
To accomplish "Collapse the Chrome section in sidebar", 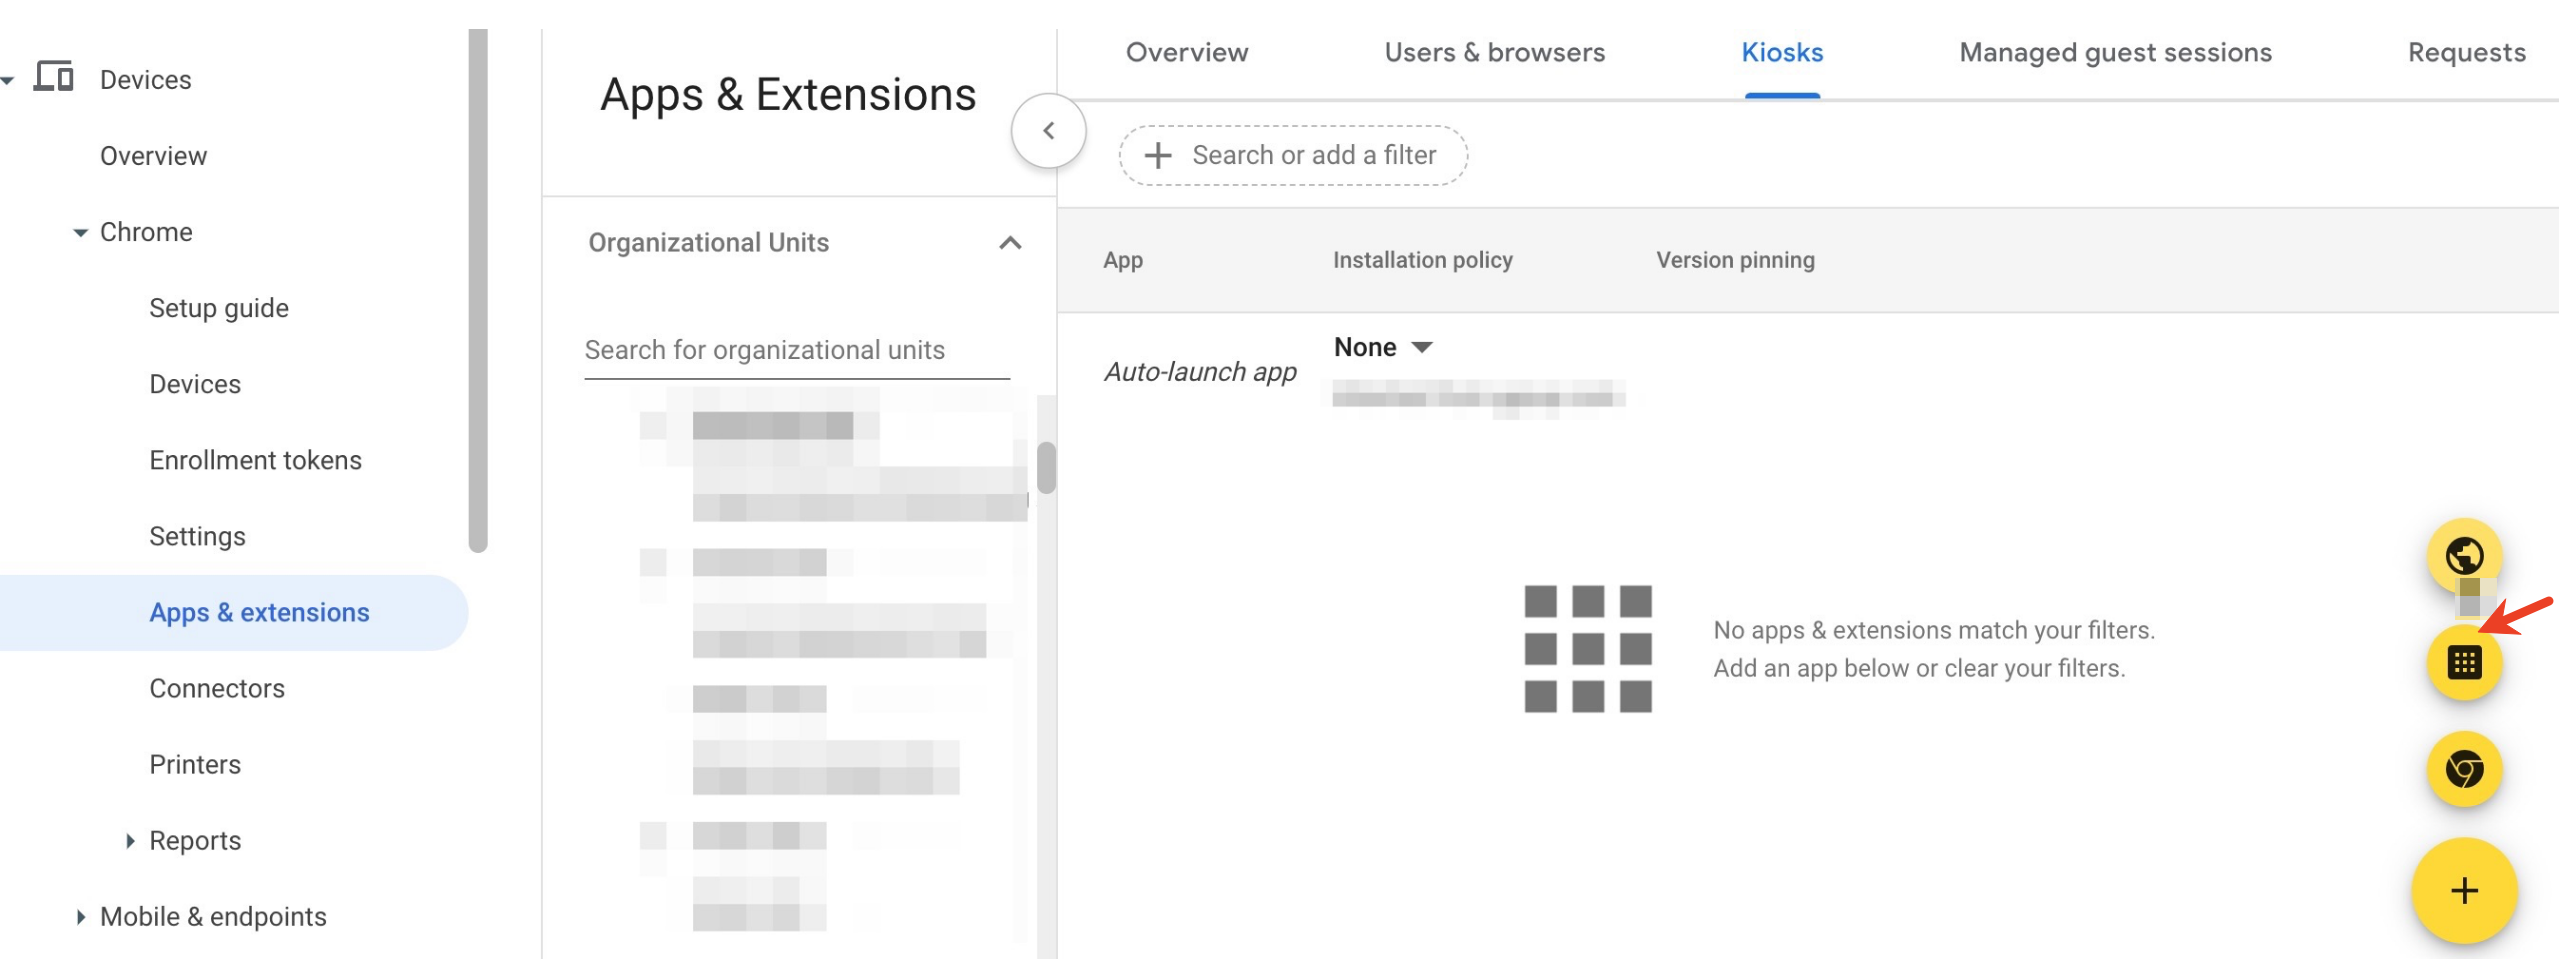I will coord(79,231).
